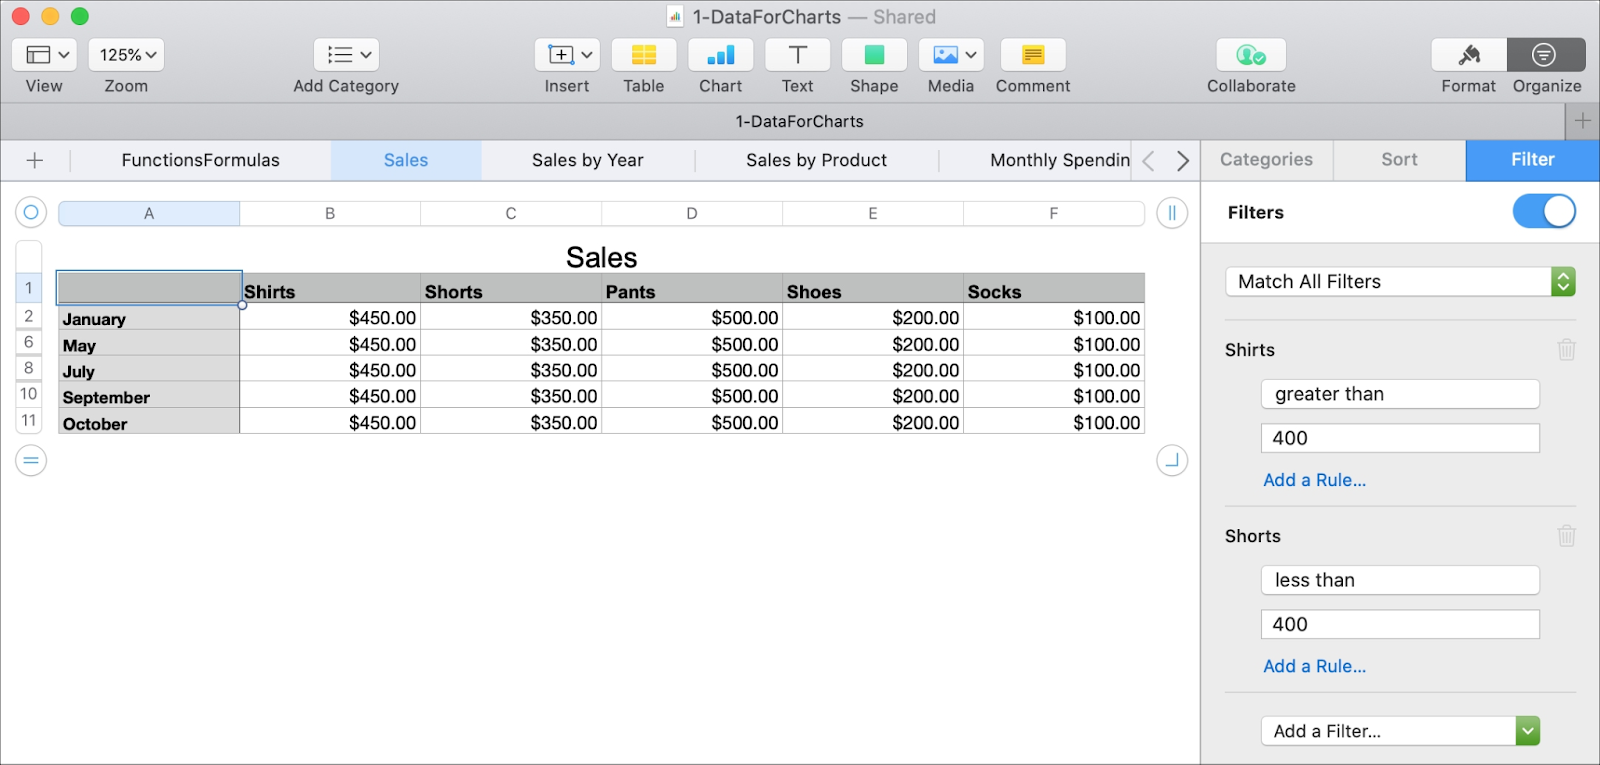Open the Insert menu
This screenshot has height=765, width=1600.
[567, 55]
